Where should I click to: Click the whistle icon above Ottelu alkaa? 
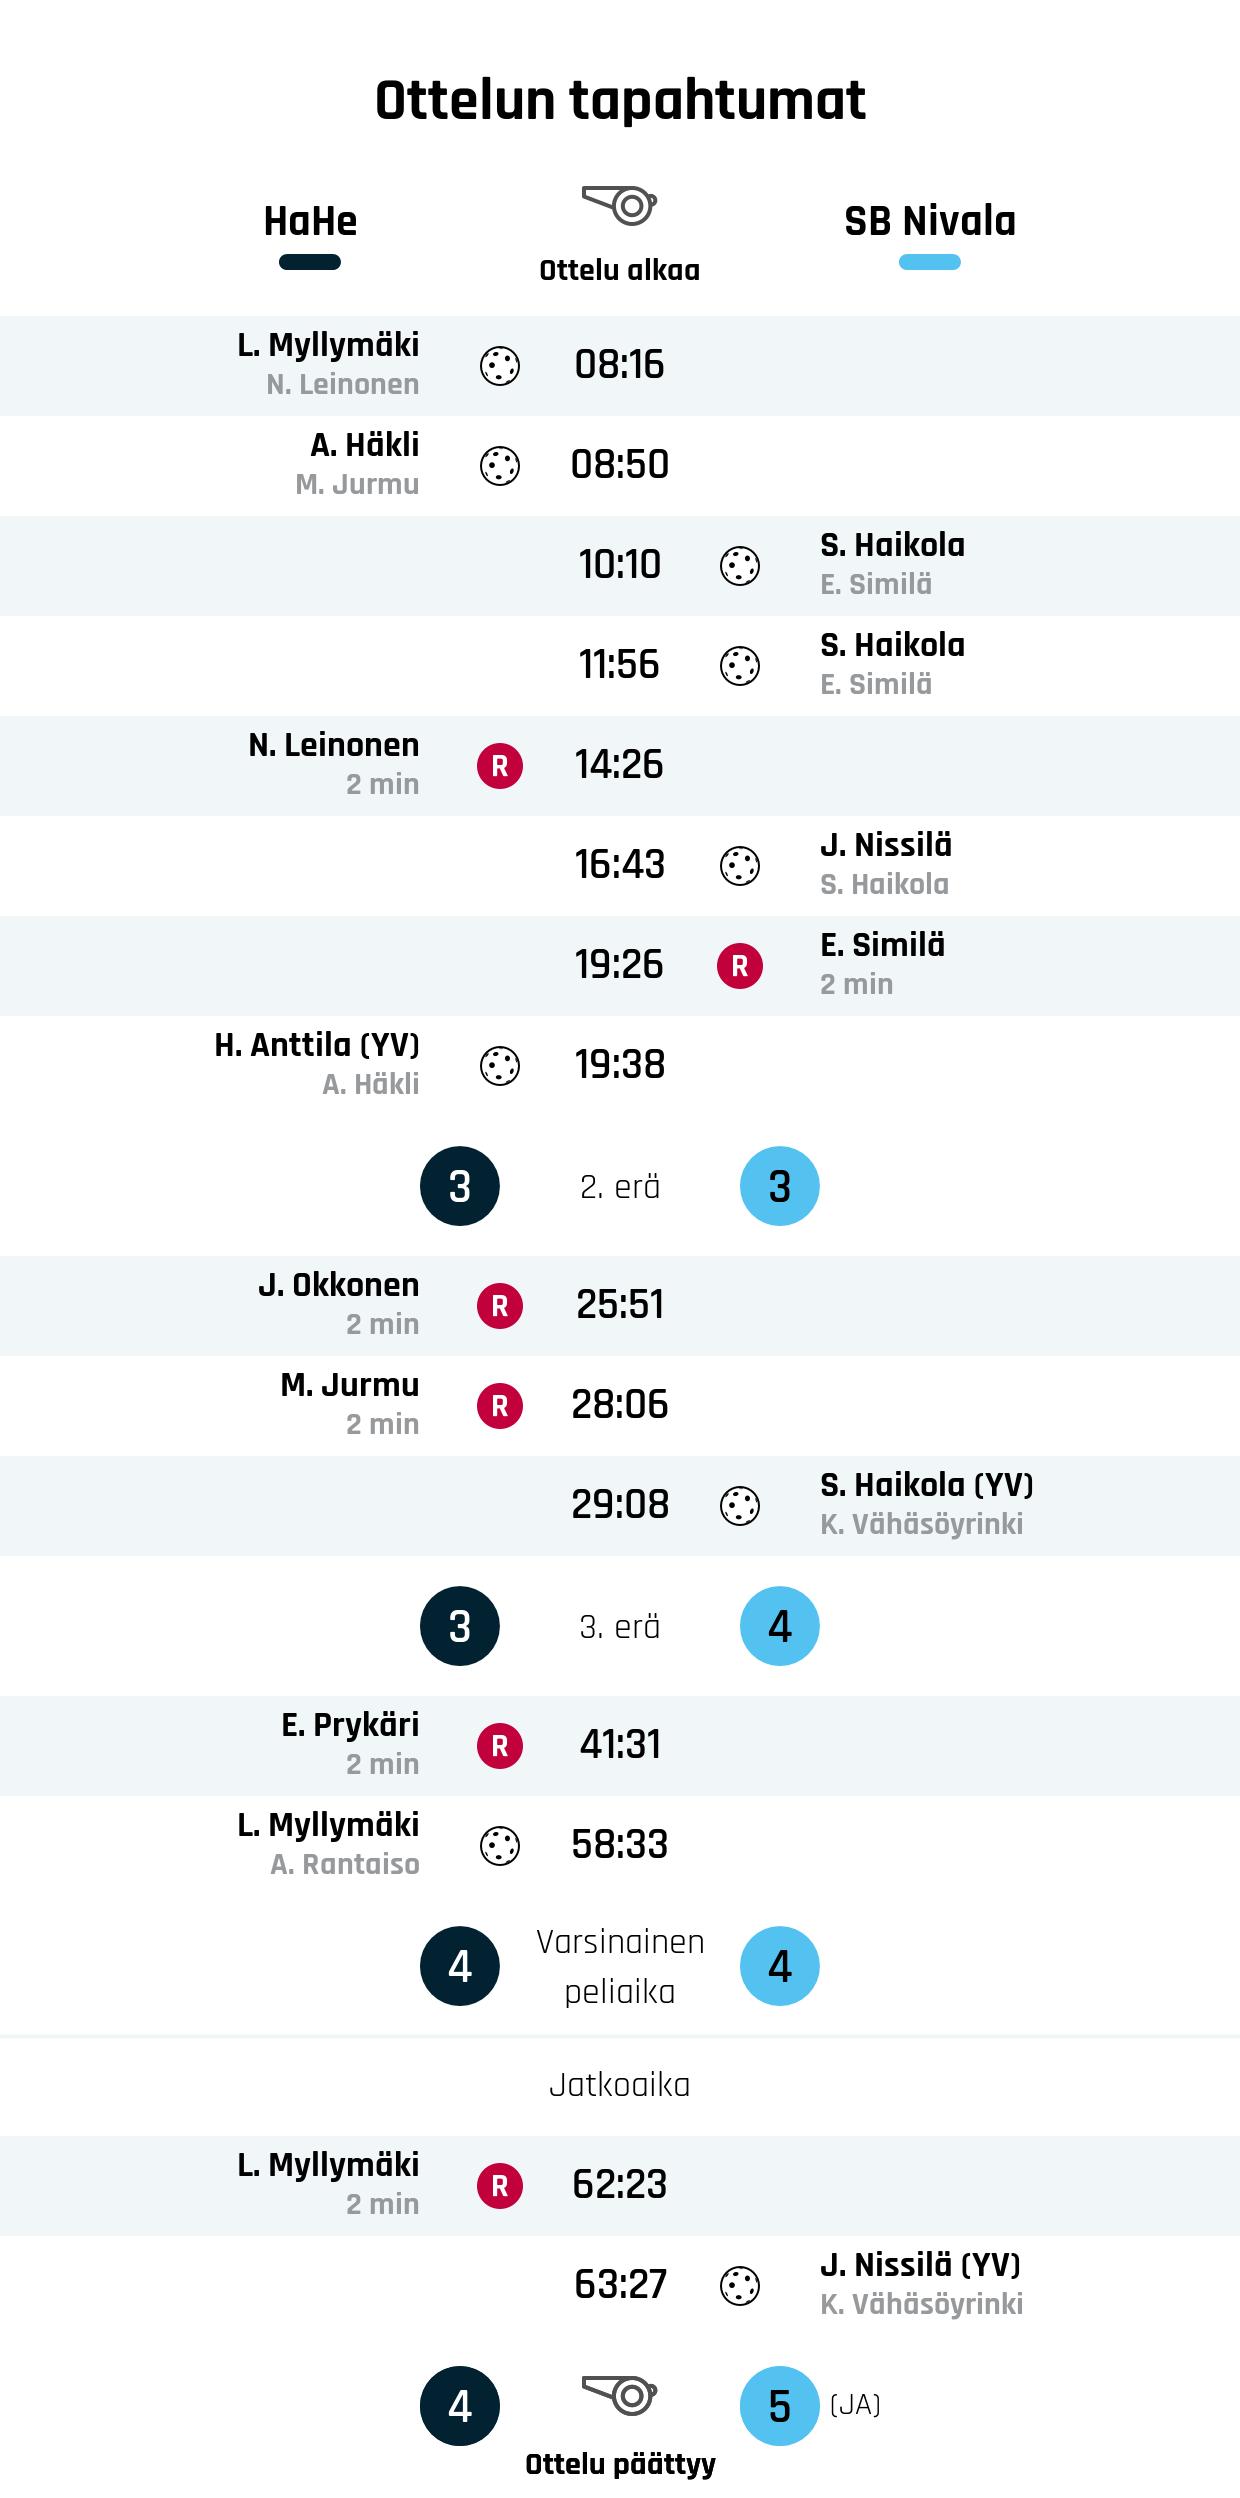tap(619, 205)
